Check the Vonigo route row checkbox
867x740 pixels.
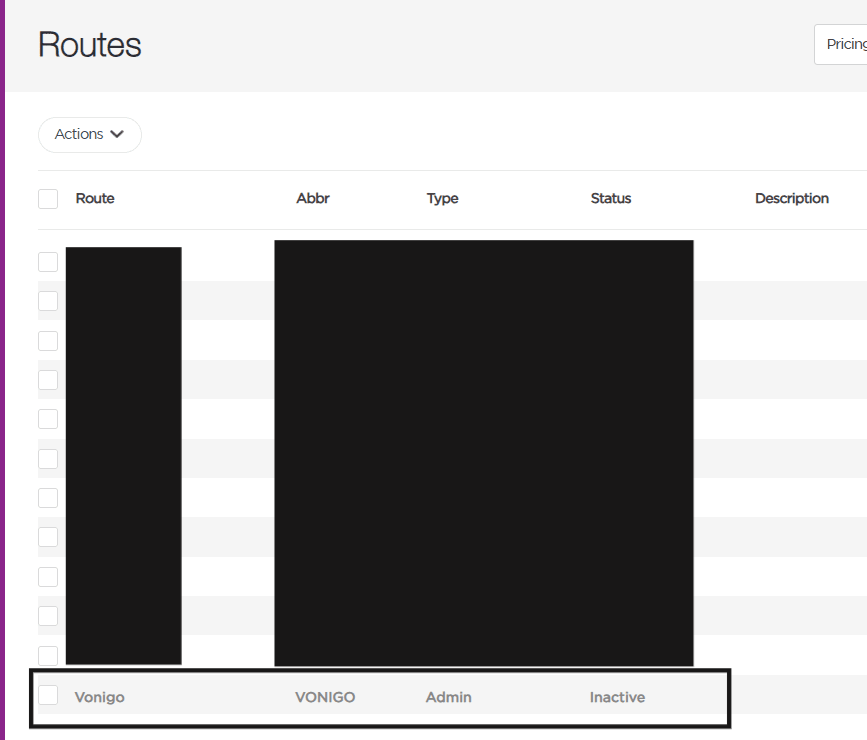pos(48,695)
